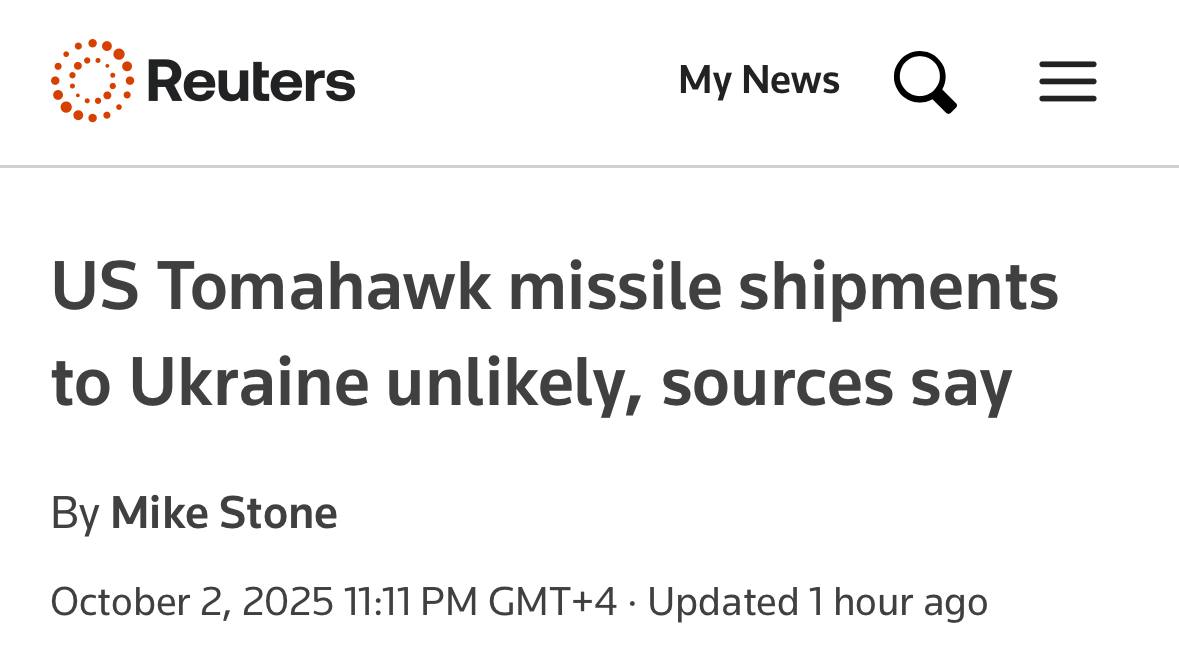Click the October 2, 2025 publish date
Image resolution: width=1179 pixels, height=668 pixels.
coord(191,602)
